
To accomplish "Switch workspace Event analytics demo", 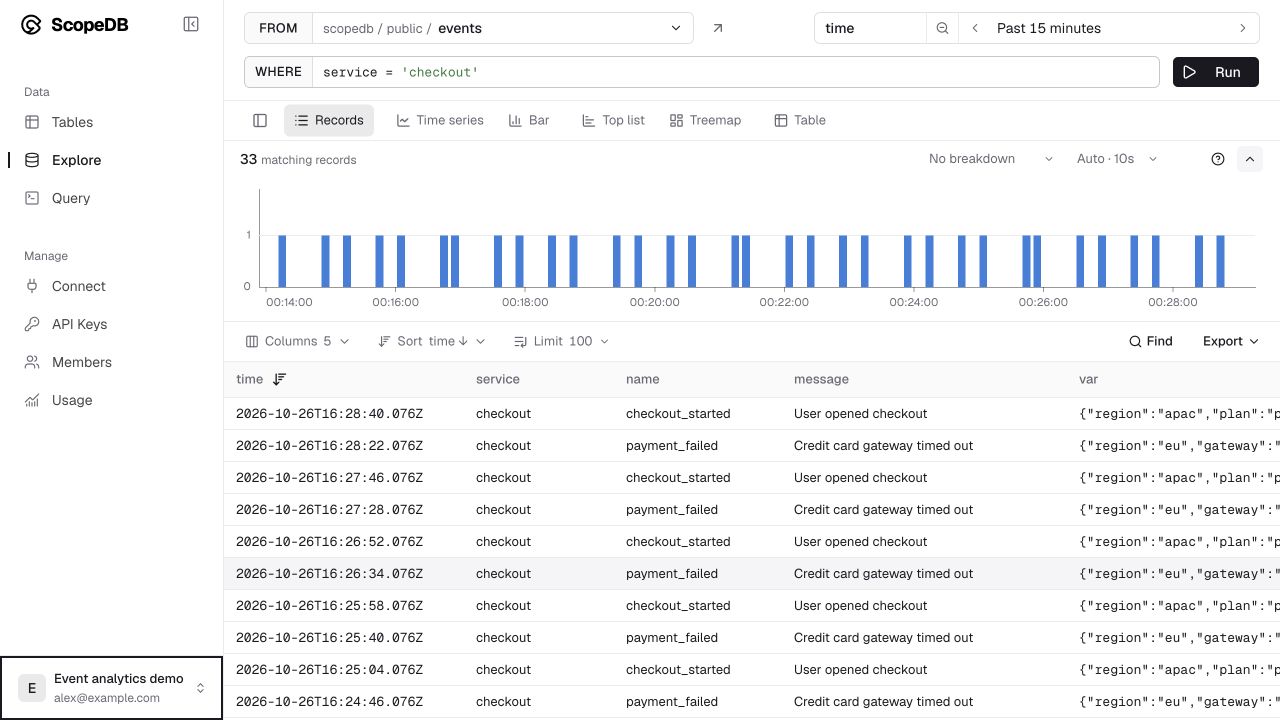I will (111, 688).
